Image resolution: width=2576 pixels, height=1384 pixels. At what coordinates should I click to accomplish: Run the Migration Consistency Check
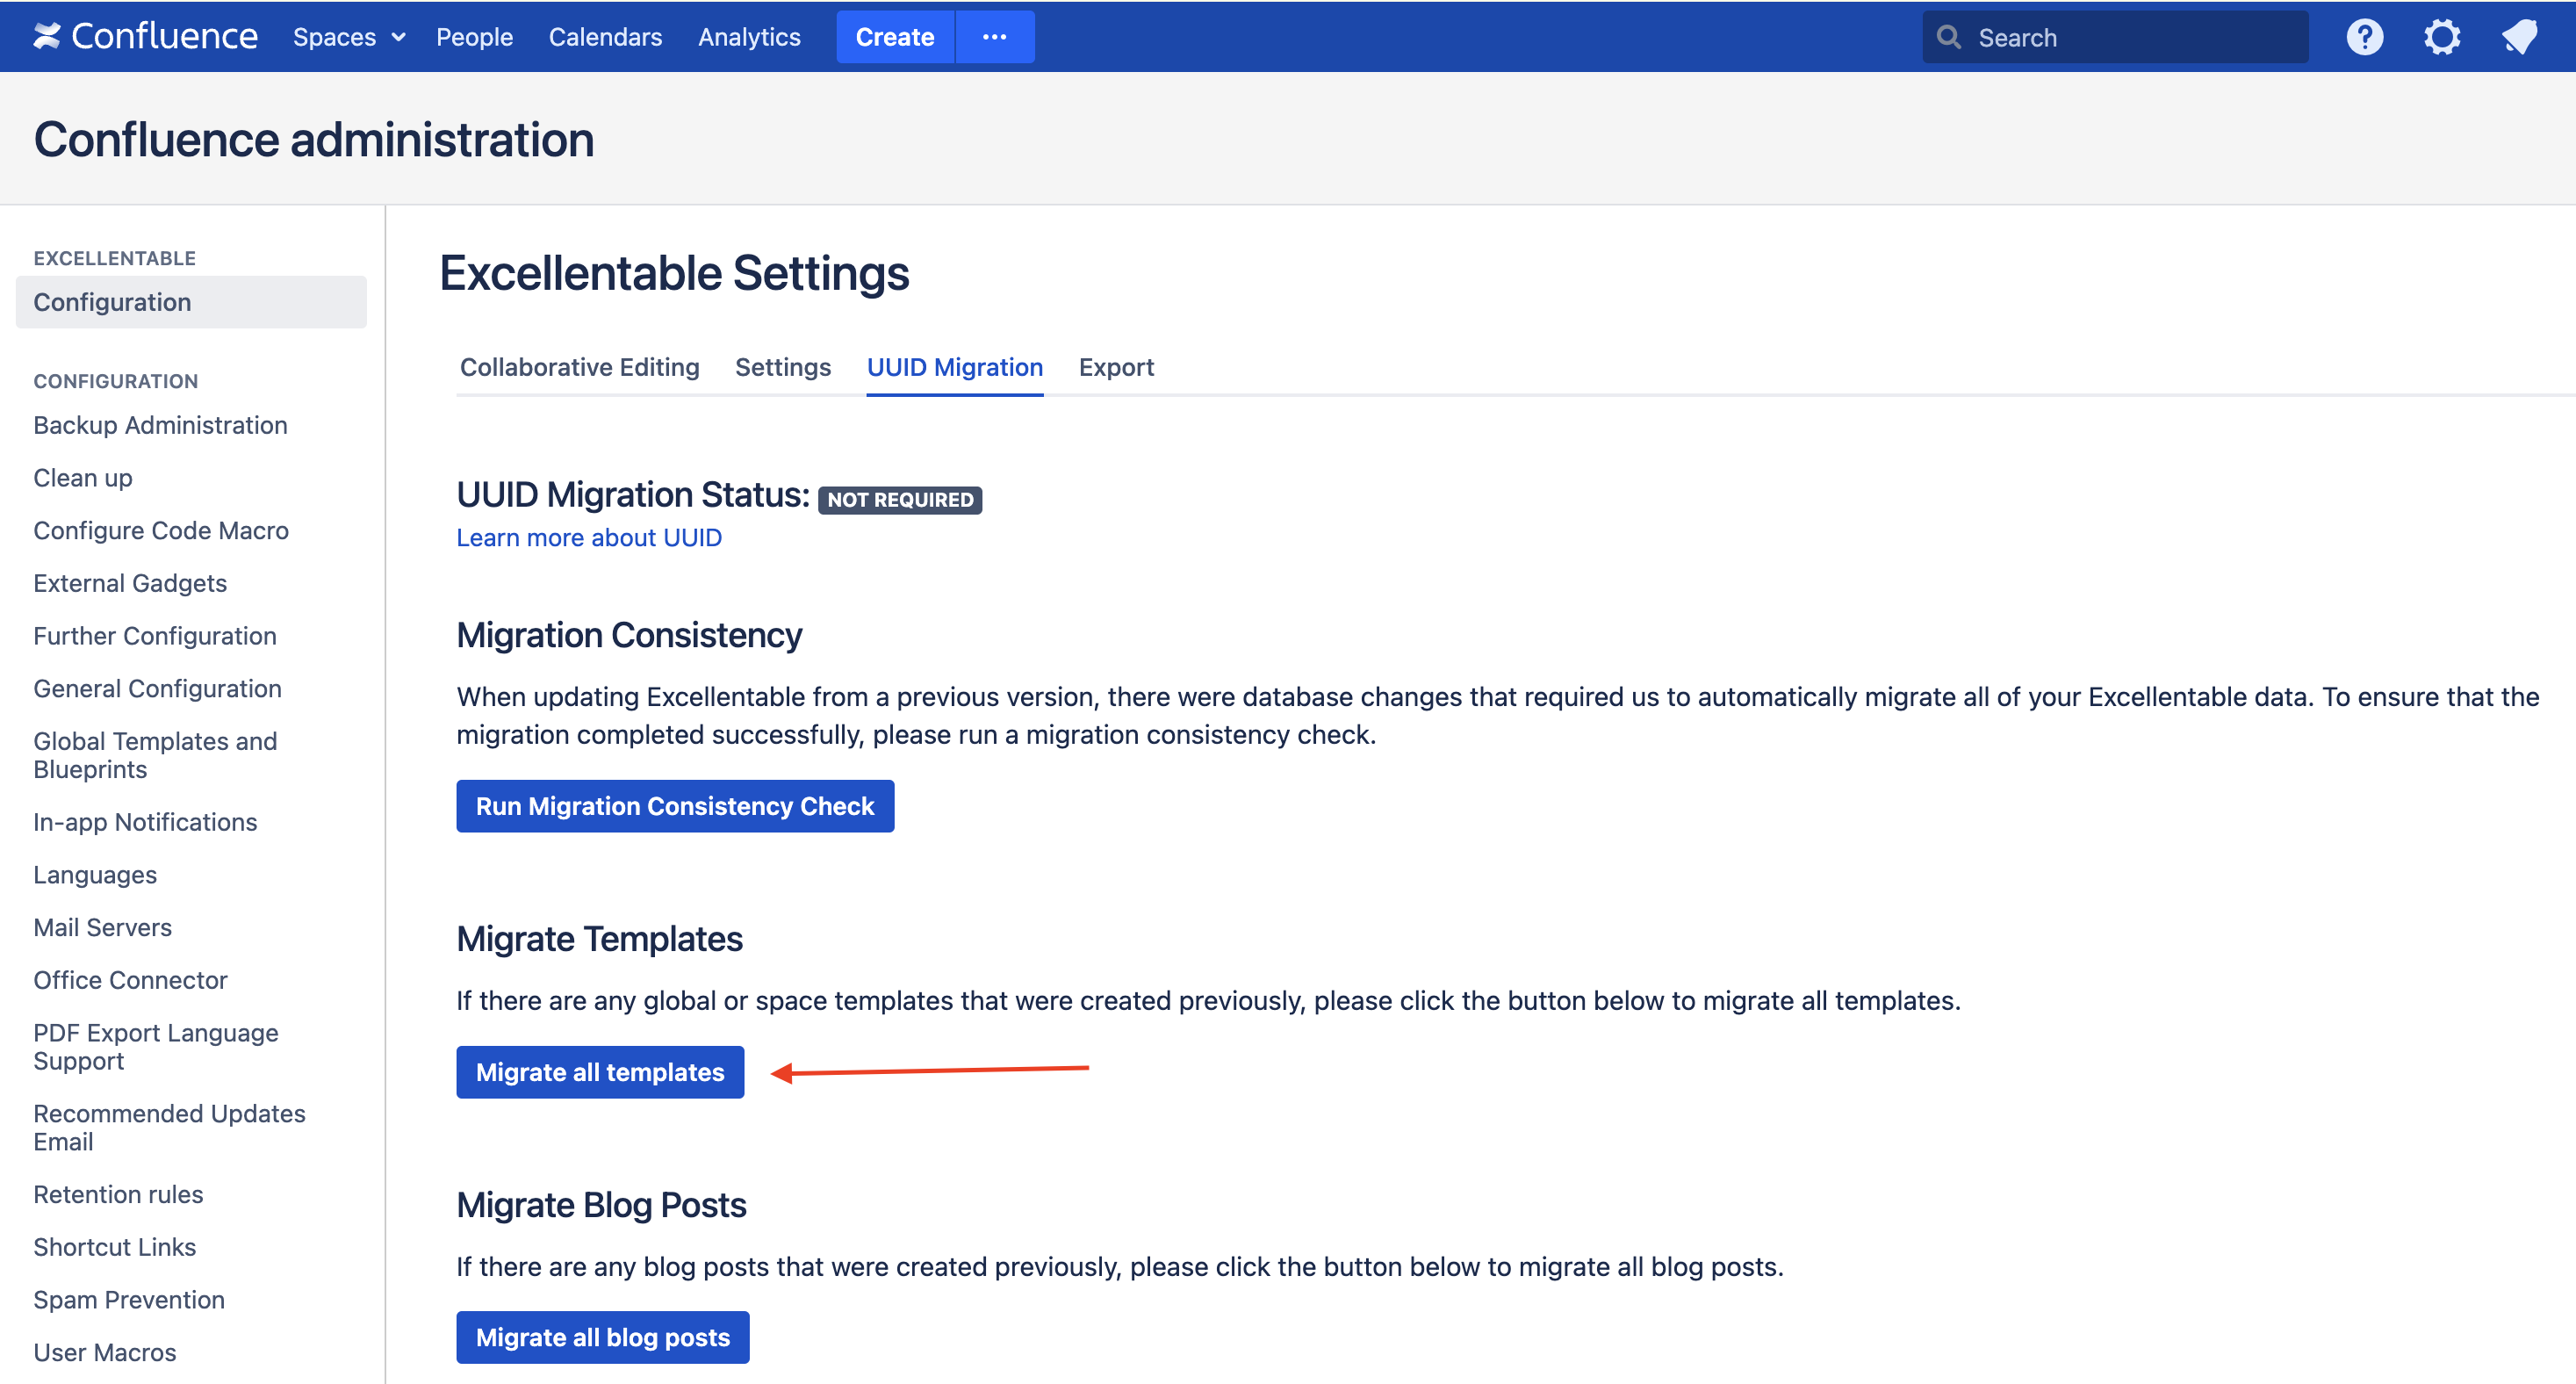pyautogui.click(x=675, y=806)
